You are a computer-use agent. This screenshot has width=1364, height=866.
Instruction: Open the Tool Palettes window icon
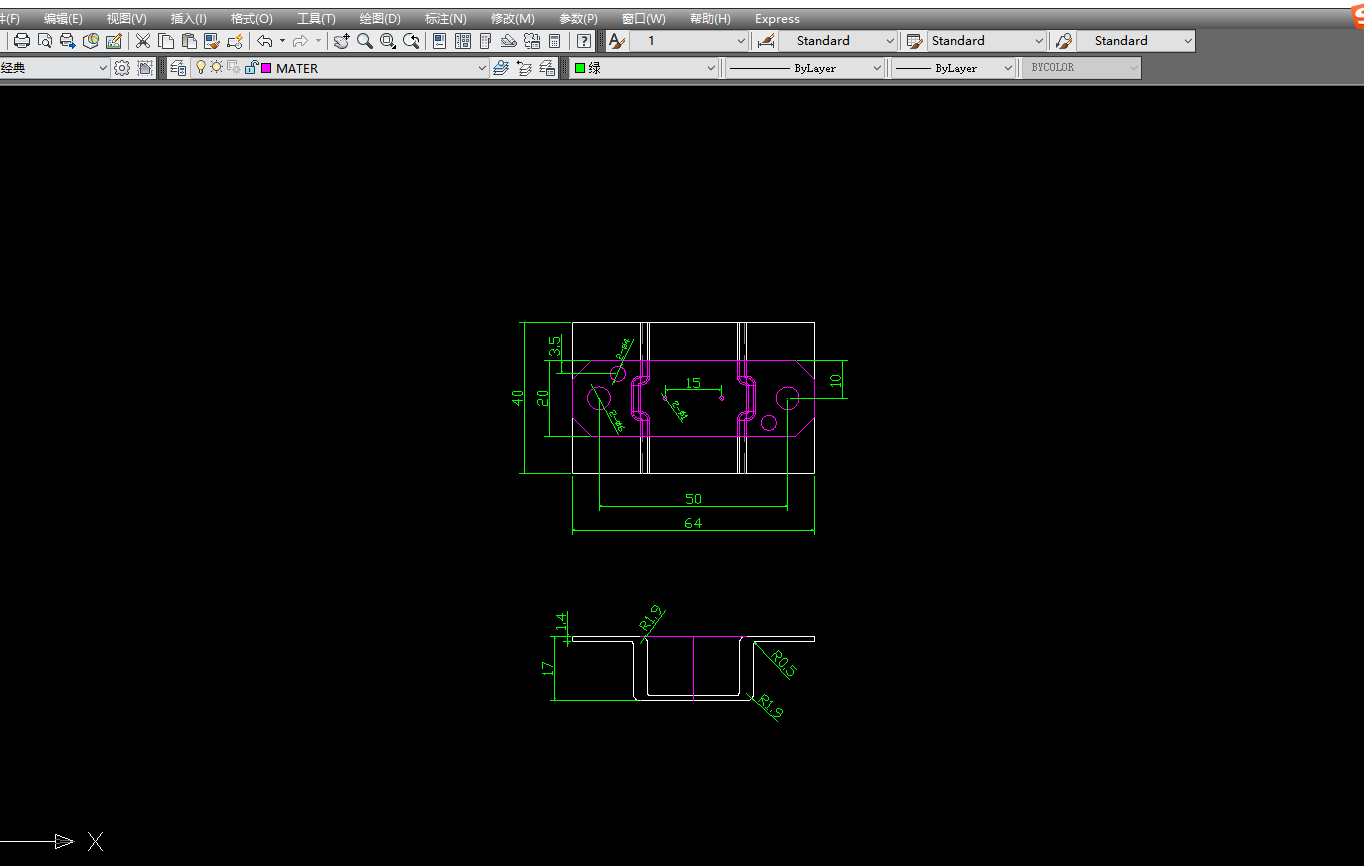pos(486,41)
